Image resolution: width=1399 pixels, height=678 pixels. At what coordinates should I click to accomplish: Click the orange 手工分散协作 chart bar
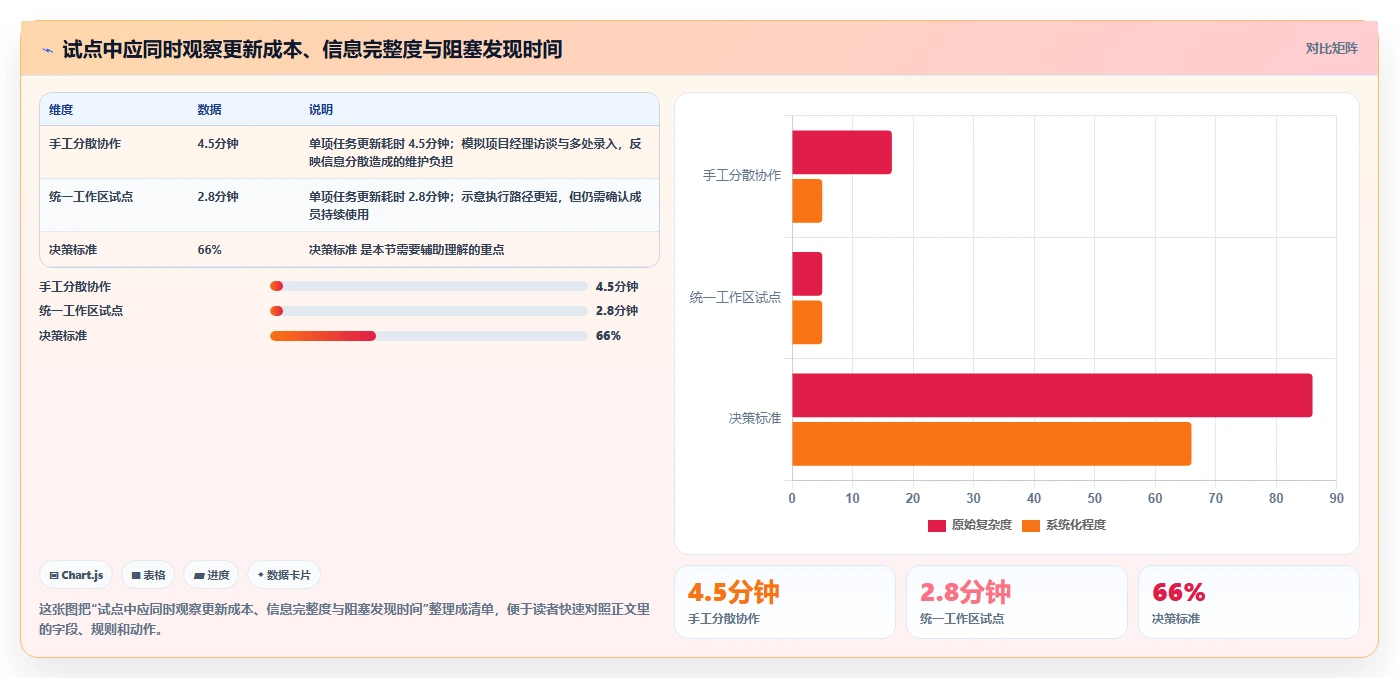pos(807,201)
